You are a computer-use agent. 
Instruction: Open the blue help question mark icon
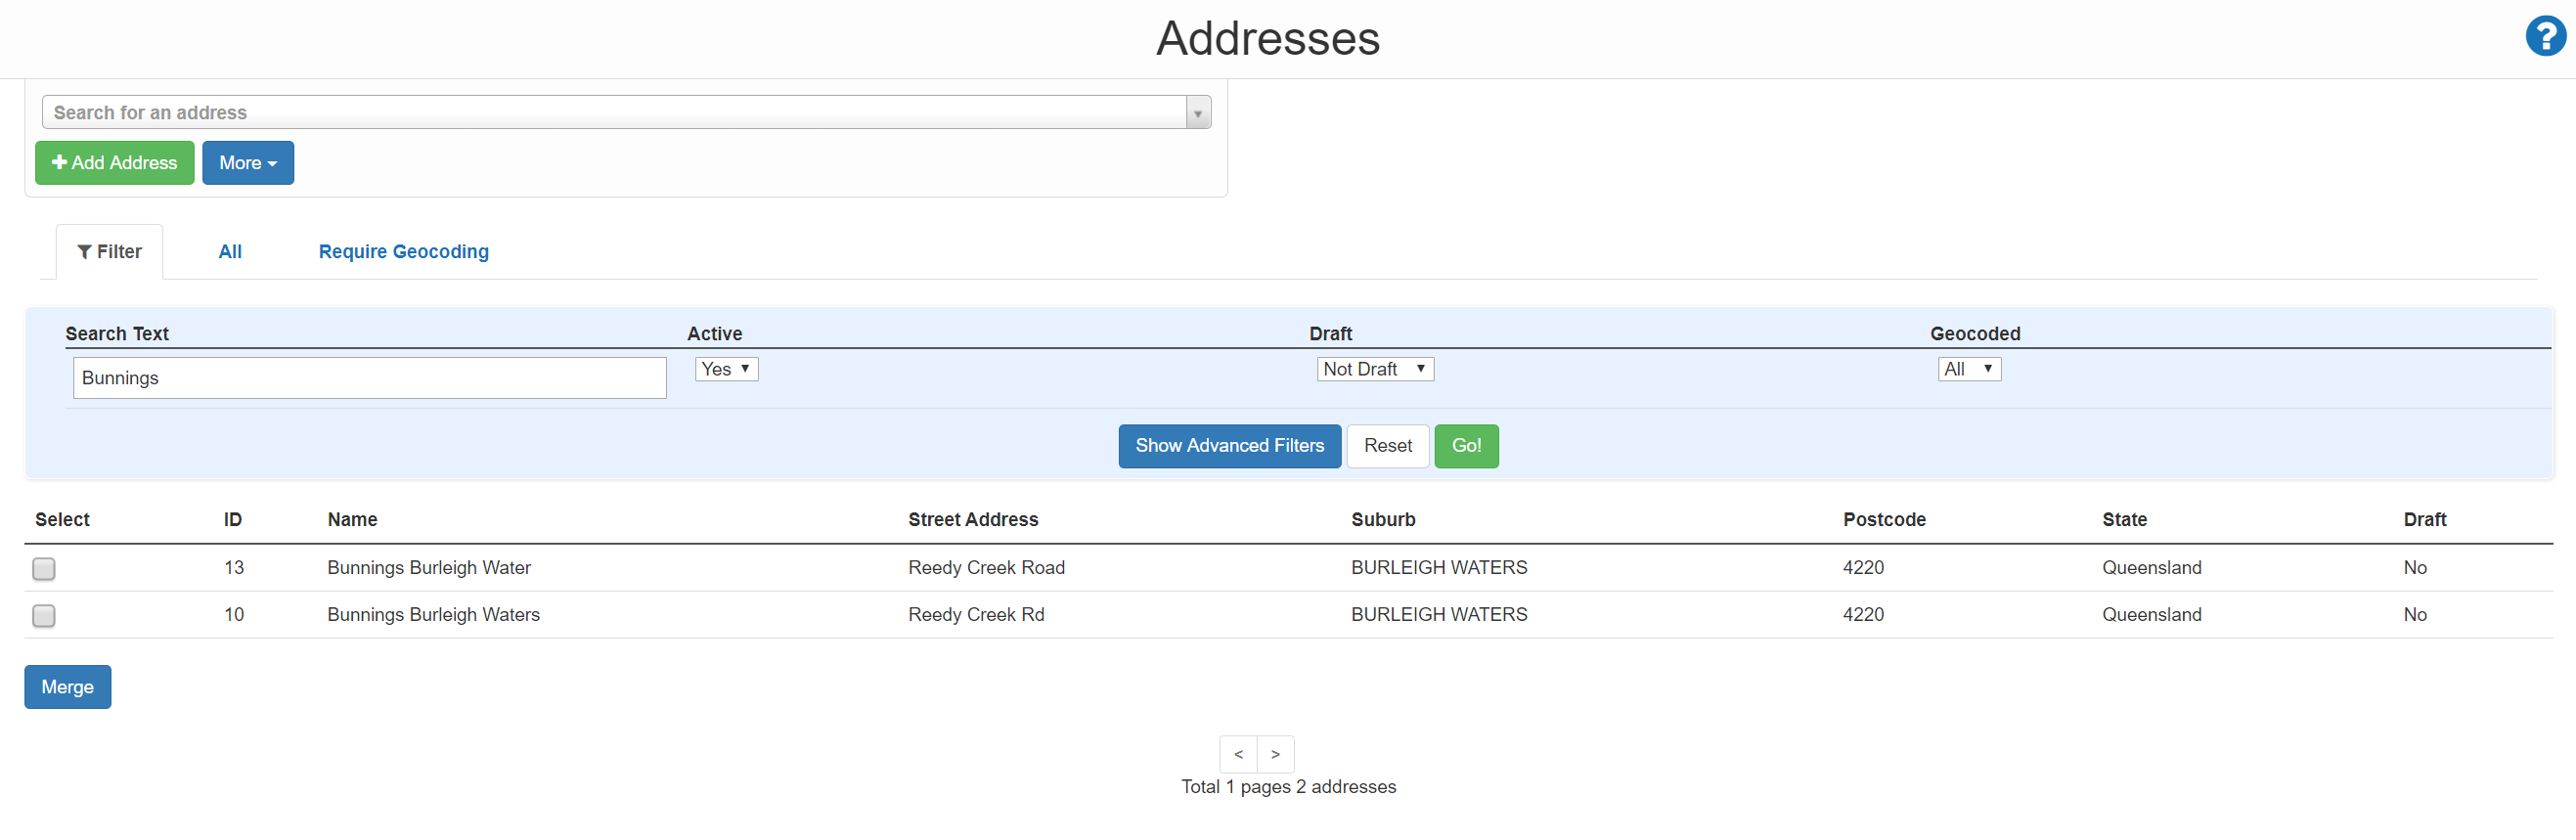pos(2543,37)
